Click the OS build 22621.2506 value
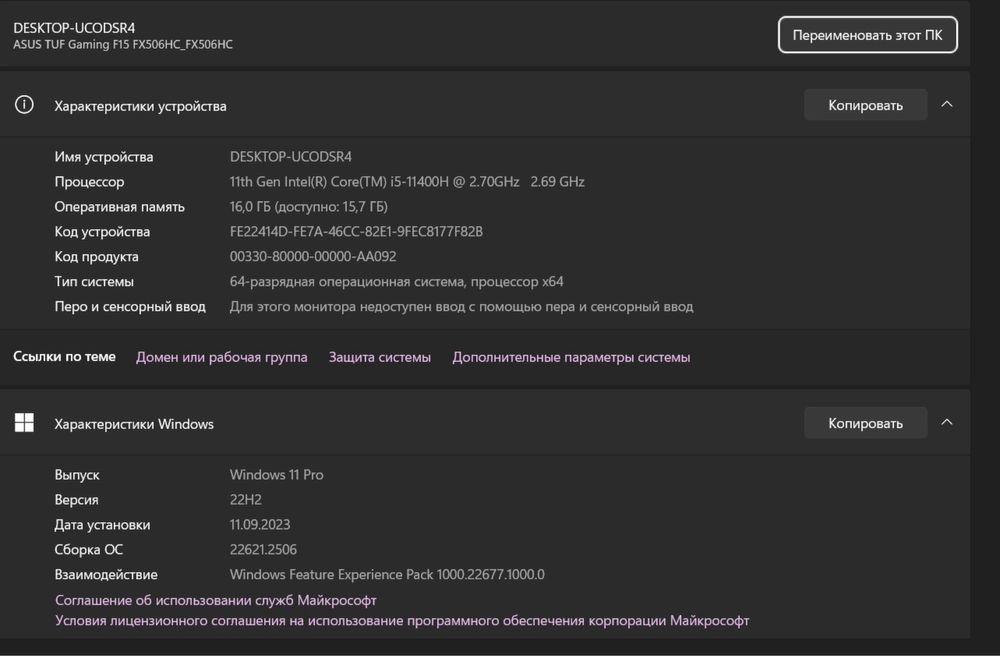 (263, 549)
